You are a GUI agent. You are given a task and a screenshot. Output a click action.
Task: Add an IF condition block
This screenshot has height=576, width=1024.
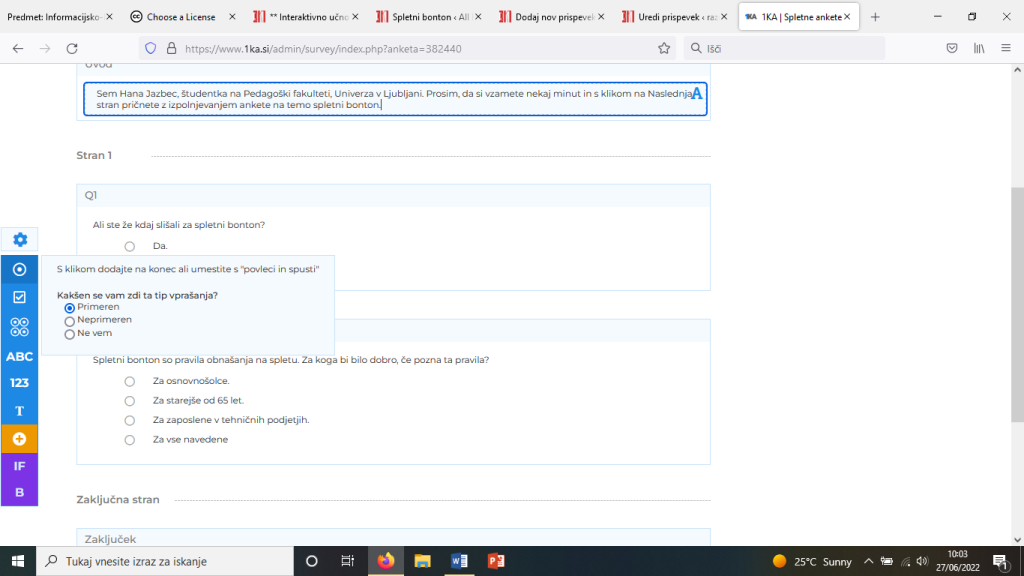20,466
